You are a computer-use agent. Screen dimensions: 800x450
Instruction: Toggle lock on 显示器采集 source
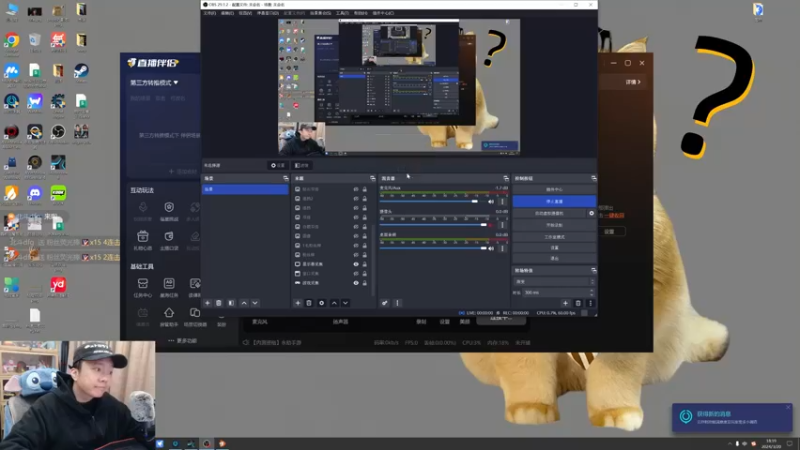(x=364, y=264)
